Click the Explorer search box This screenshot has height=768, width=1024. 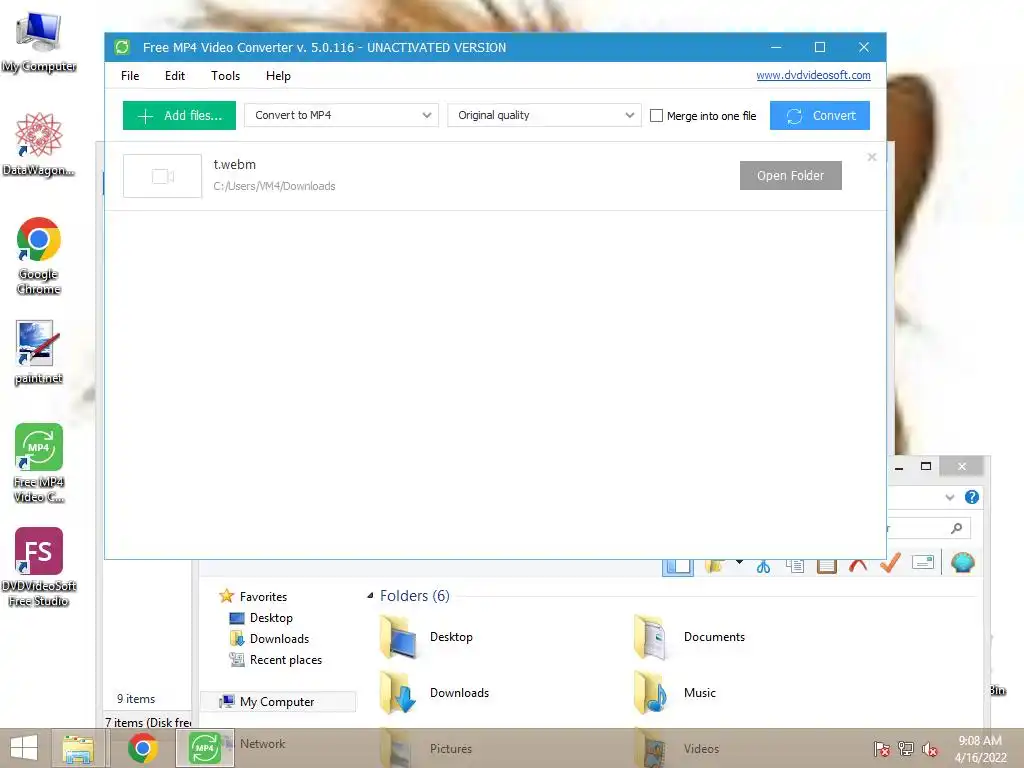click(928, 528)
